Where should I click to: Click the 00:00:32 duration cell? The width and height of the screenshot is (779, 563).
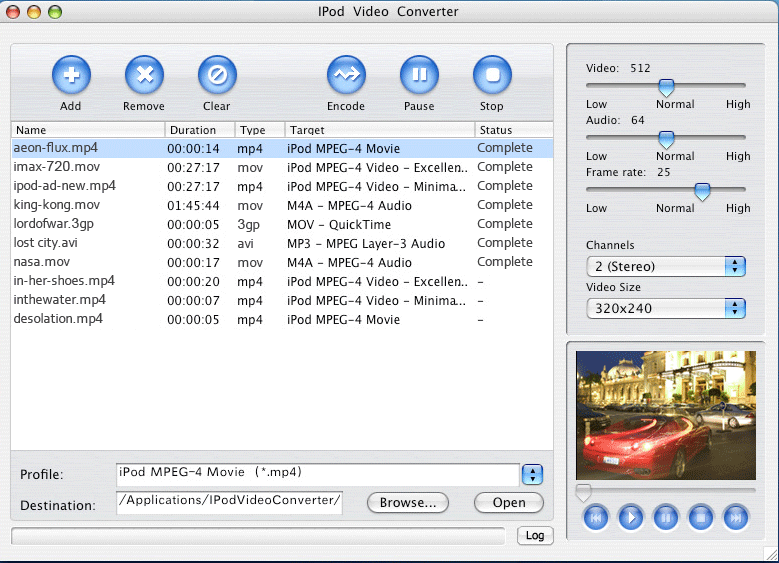[193, 243]
